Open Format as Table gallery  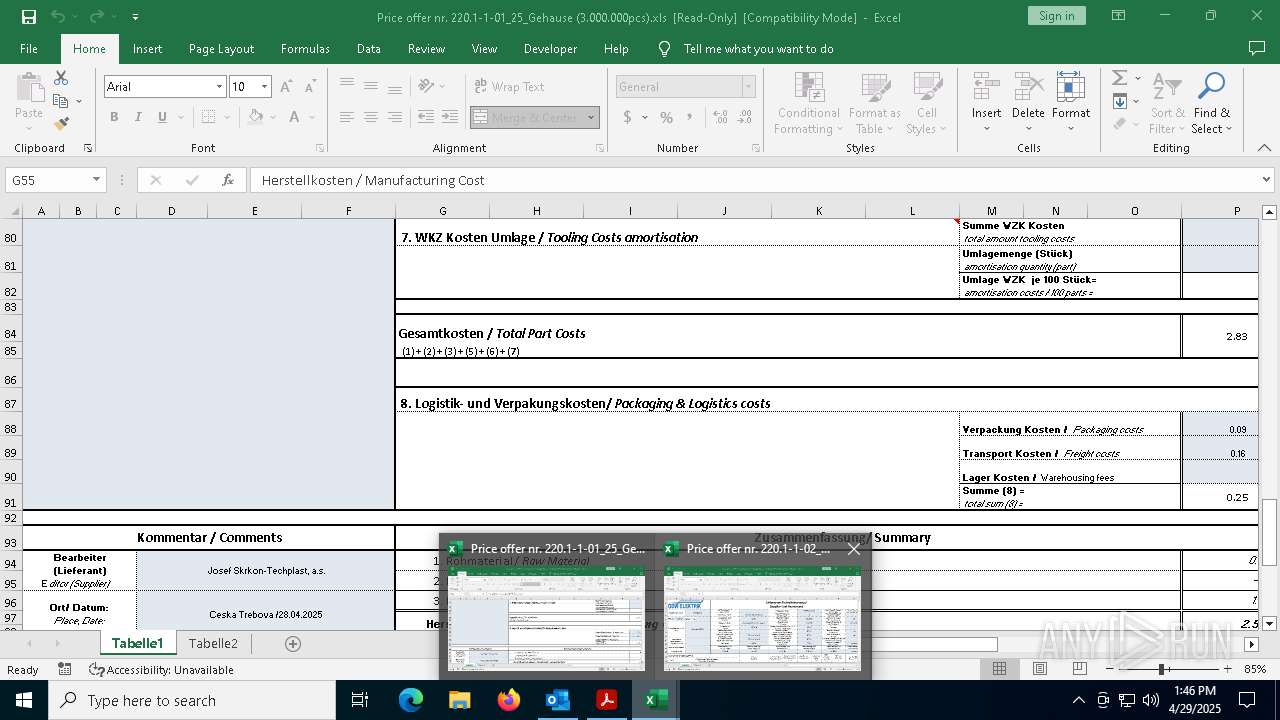[874, 103]
